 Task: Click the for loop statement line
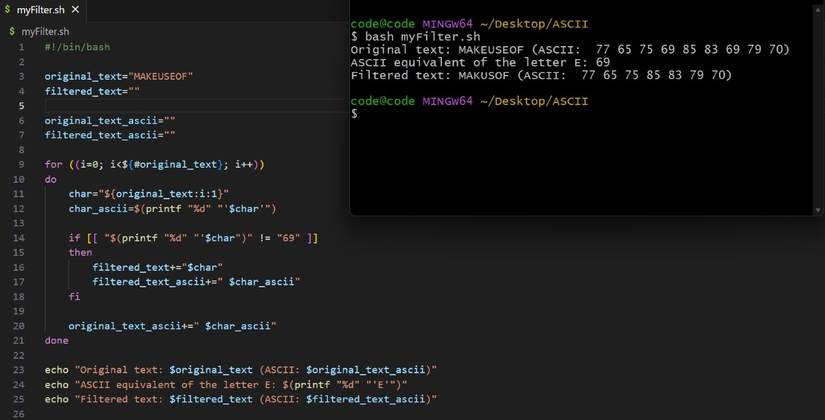(154, 164)
